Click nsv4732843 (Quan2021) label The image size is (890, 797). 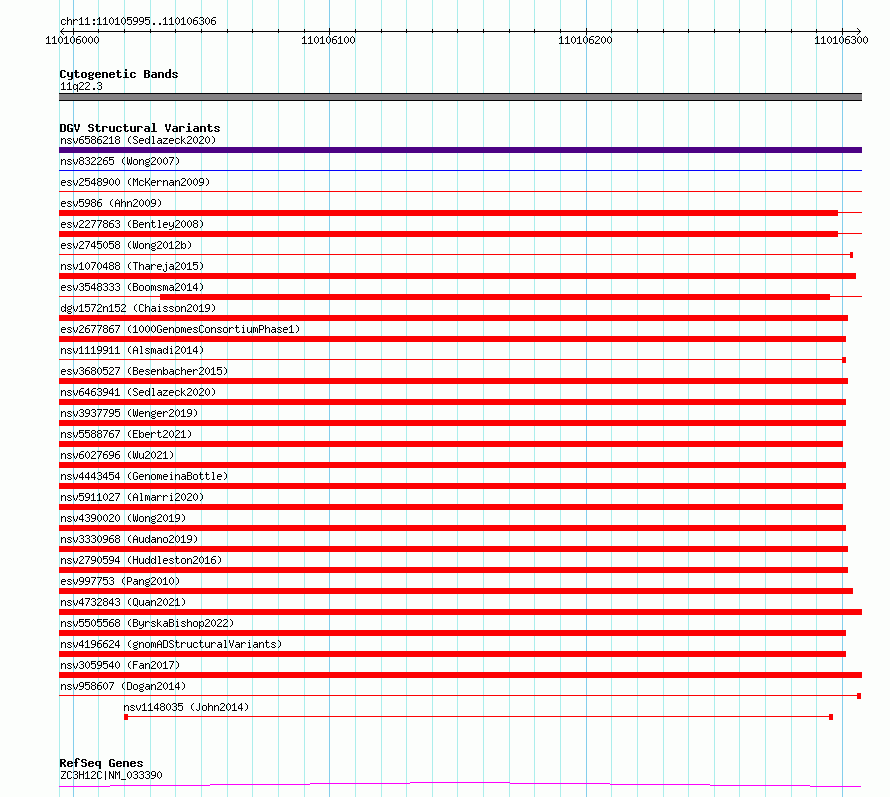pyautogui.click(x=123, y=602)
